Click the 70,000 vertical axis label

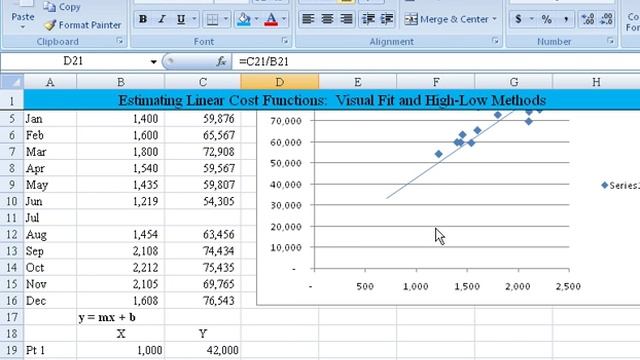click(286, 121)
